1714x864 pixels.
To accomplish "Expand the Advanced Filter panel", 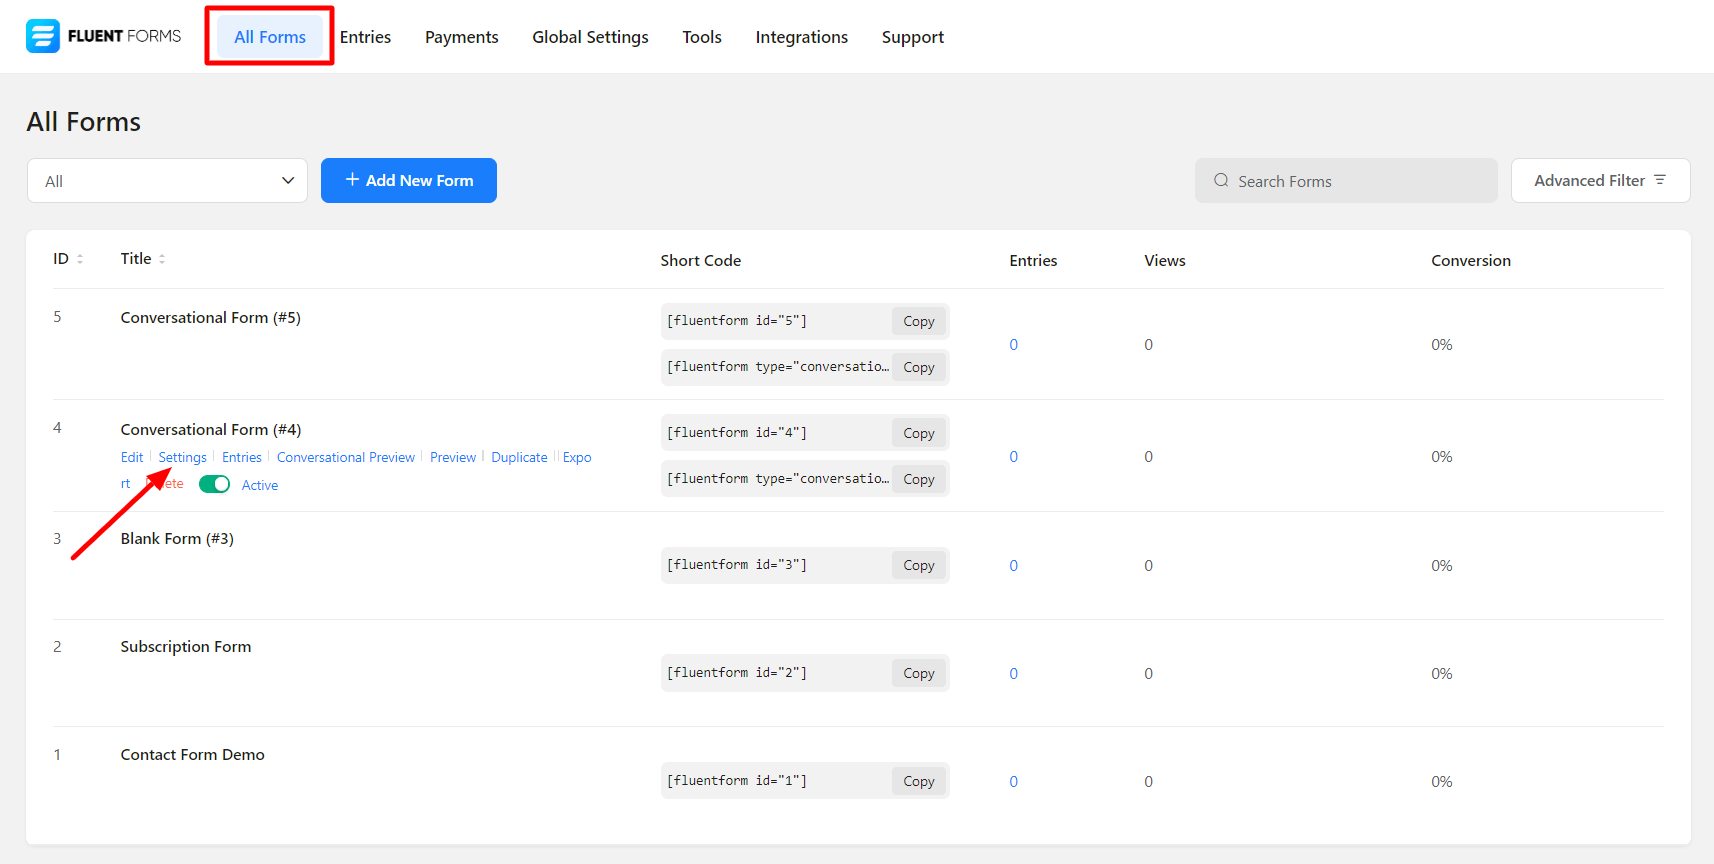I will [1599, 181].
